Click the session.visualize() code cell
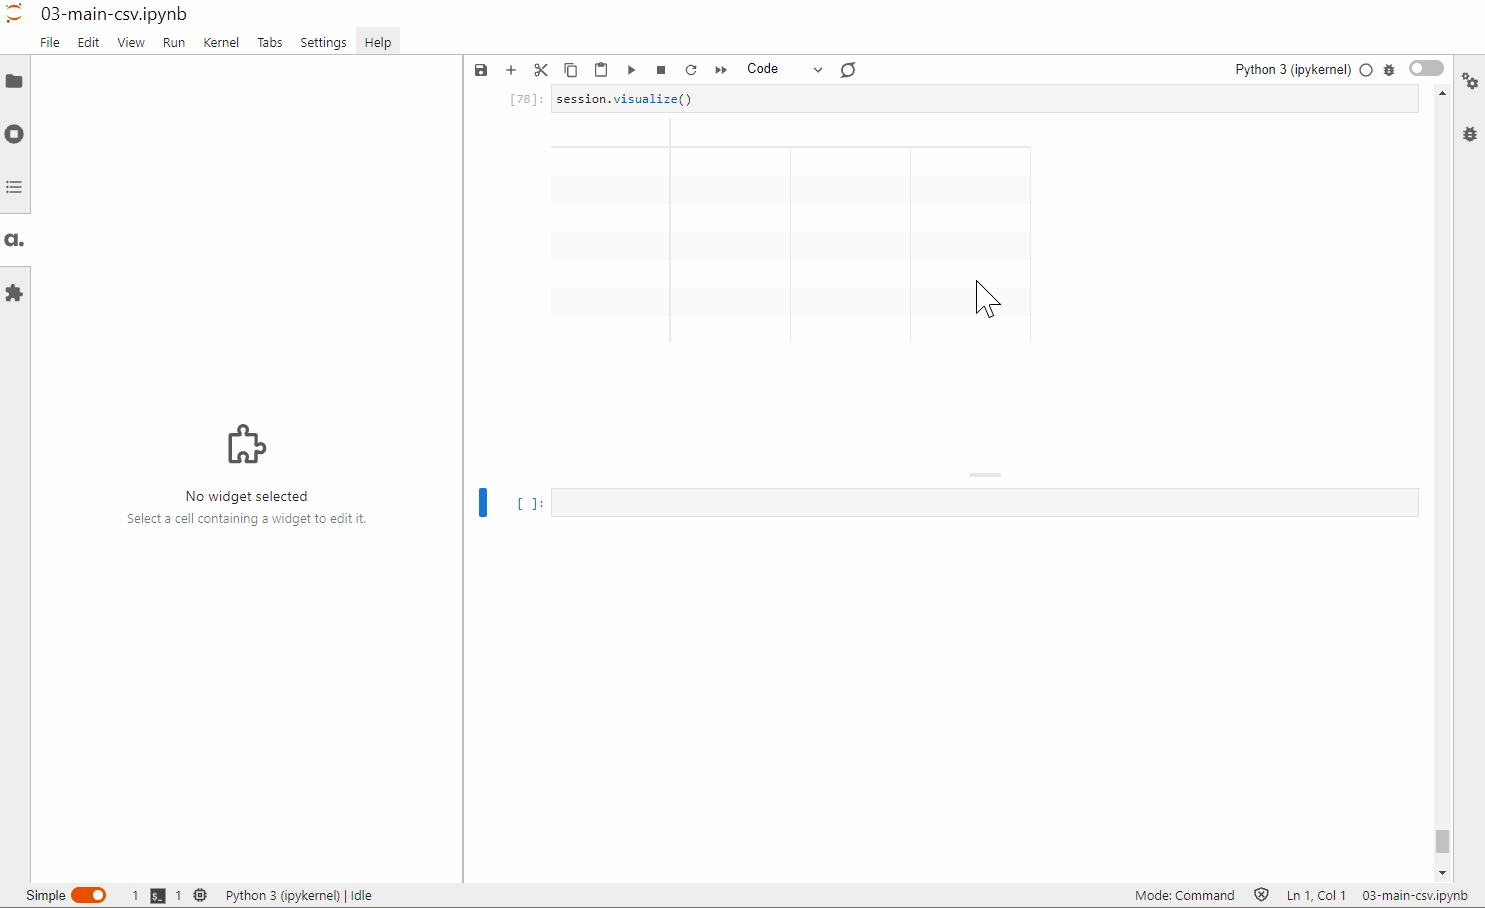The height and width of the screenshot is (908, 1485). pos(984,99)
